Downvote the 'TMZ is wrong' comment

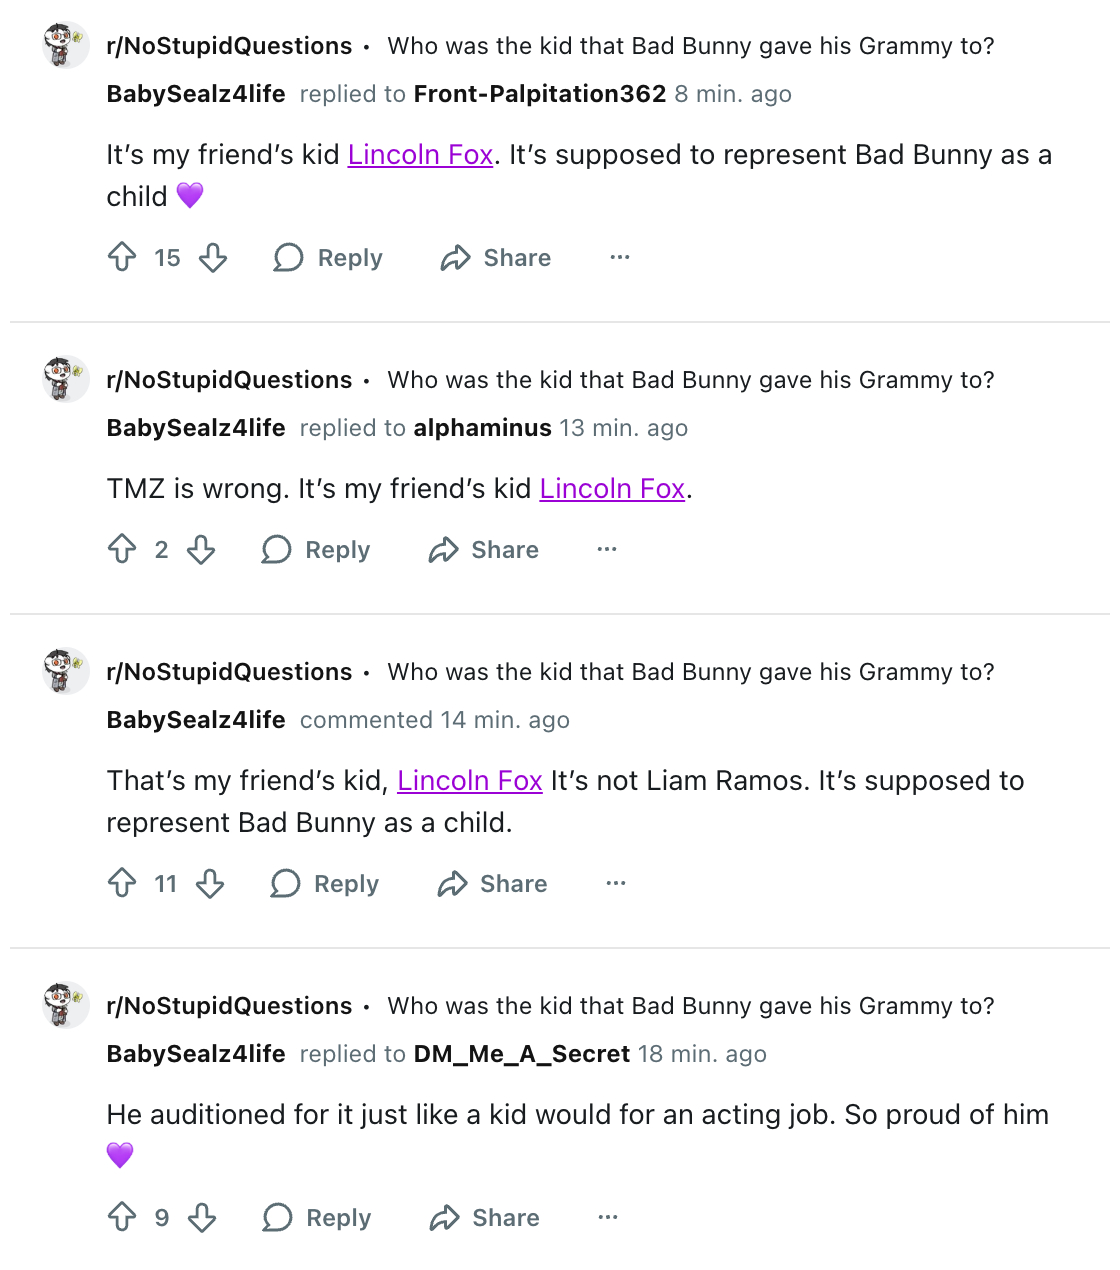tap(201, 549)
